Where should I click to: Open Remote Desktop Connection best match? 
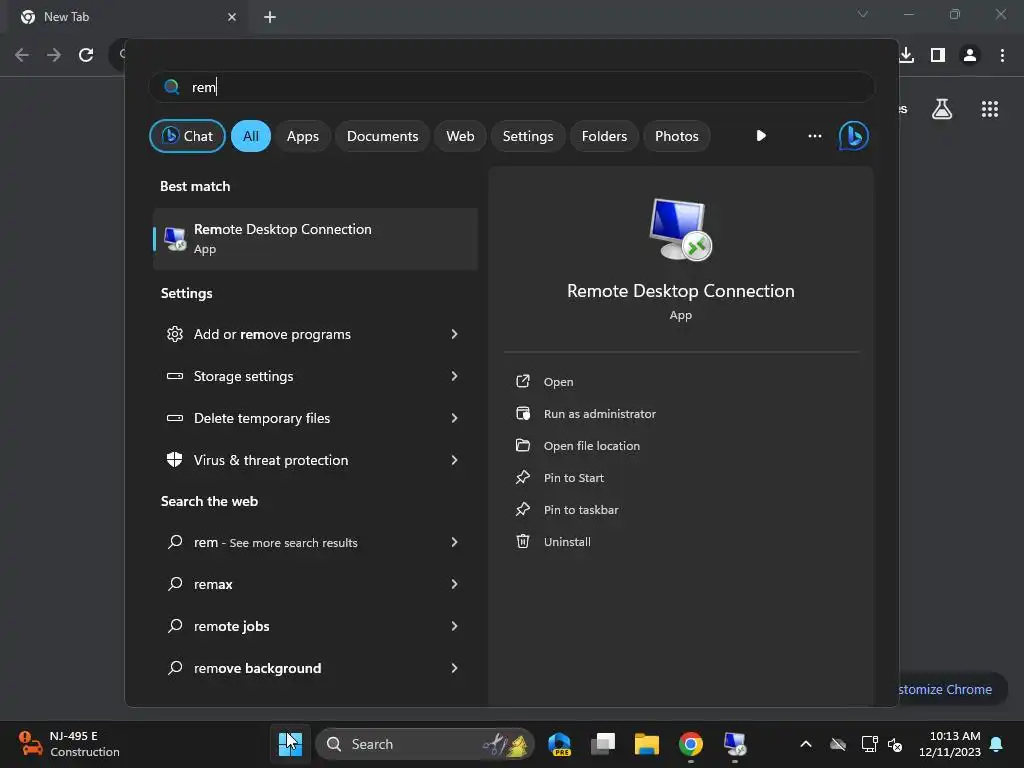[x=315, y=238]
